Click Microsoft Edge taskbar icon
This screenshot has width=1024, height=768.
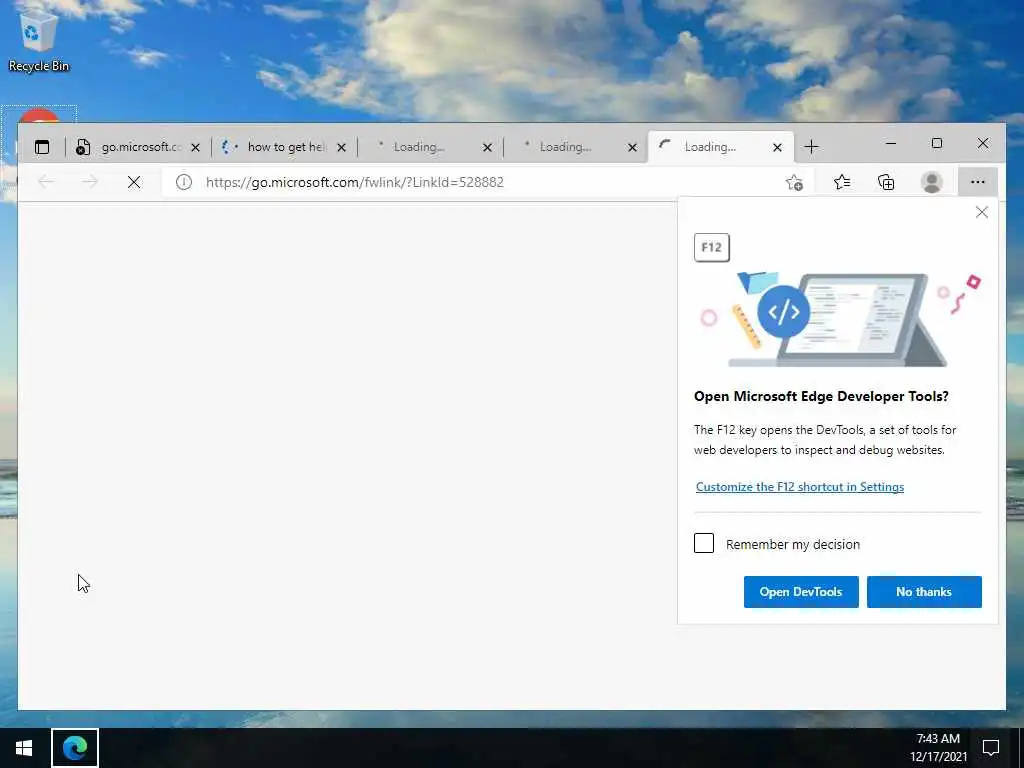[75, 748]
